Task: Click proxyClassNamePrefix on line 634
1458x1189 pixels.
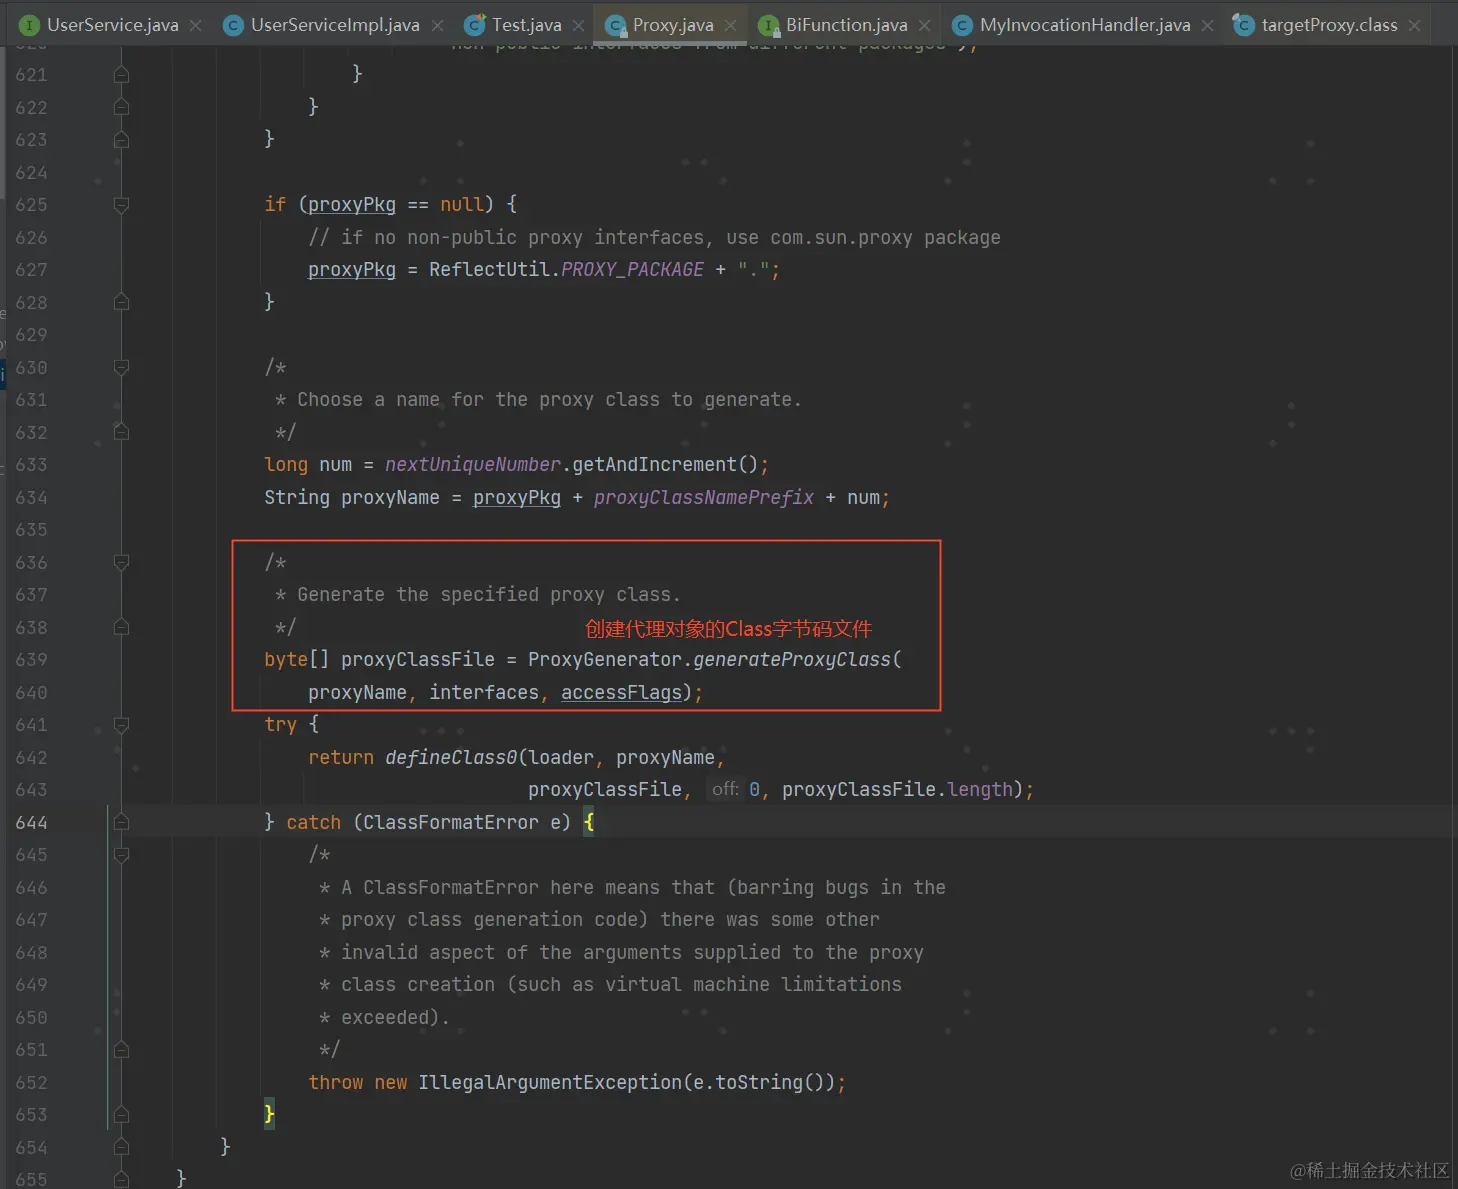Action: click(x=704, y=498)
